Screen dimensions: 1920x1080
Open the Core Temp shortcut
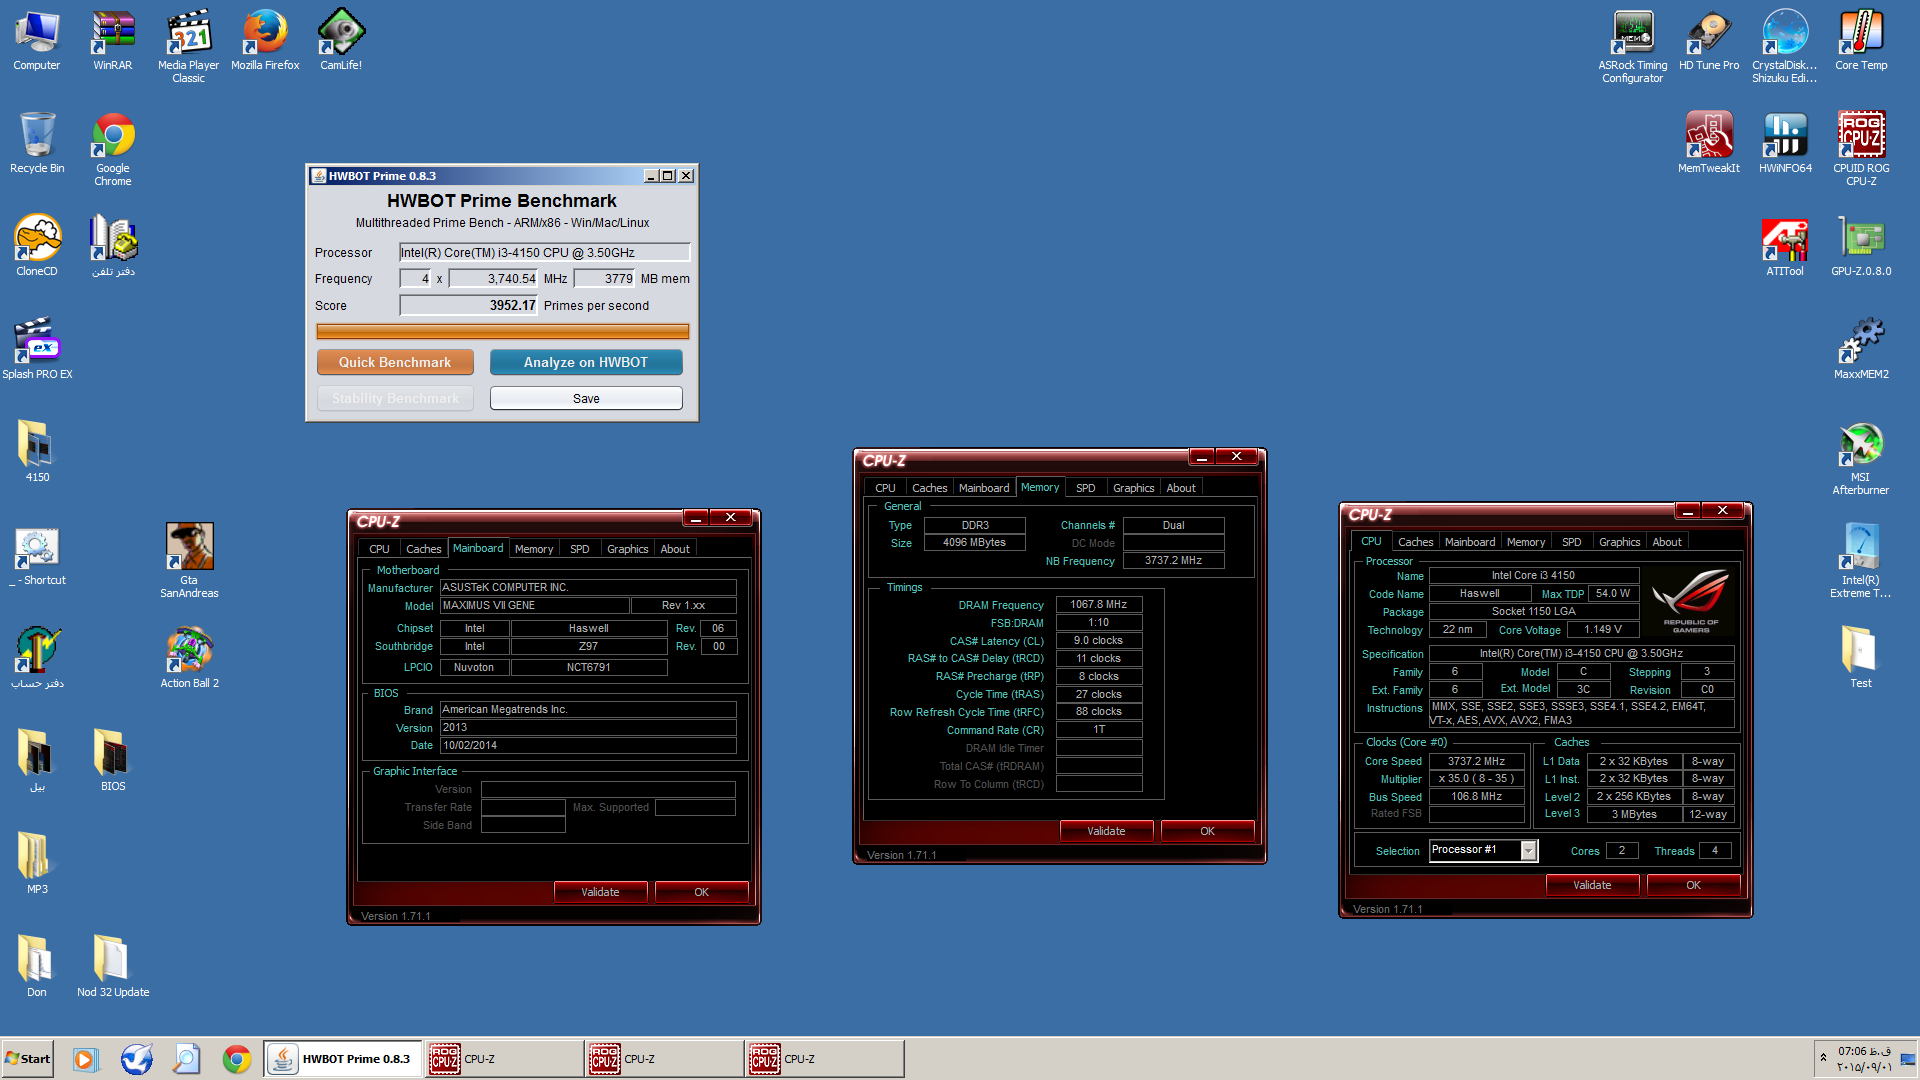[1861, 40]
